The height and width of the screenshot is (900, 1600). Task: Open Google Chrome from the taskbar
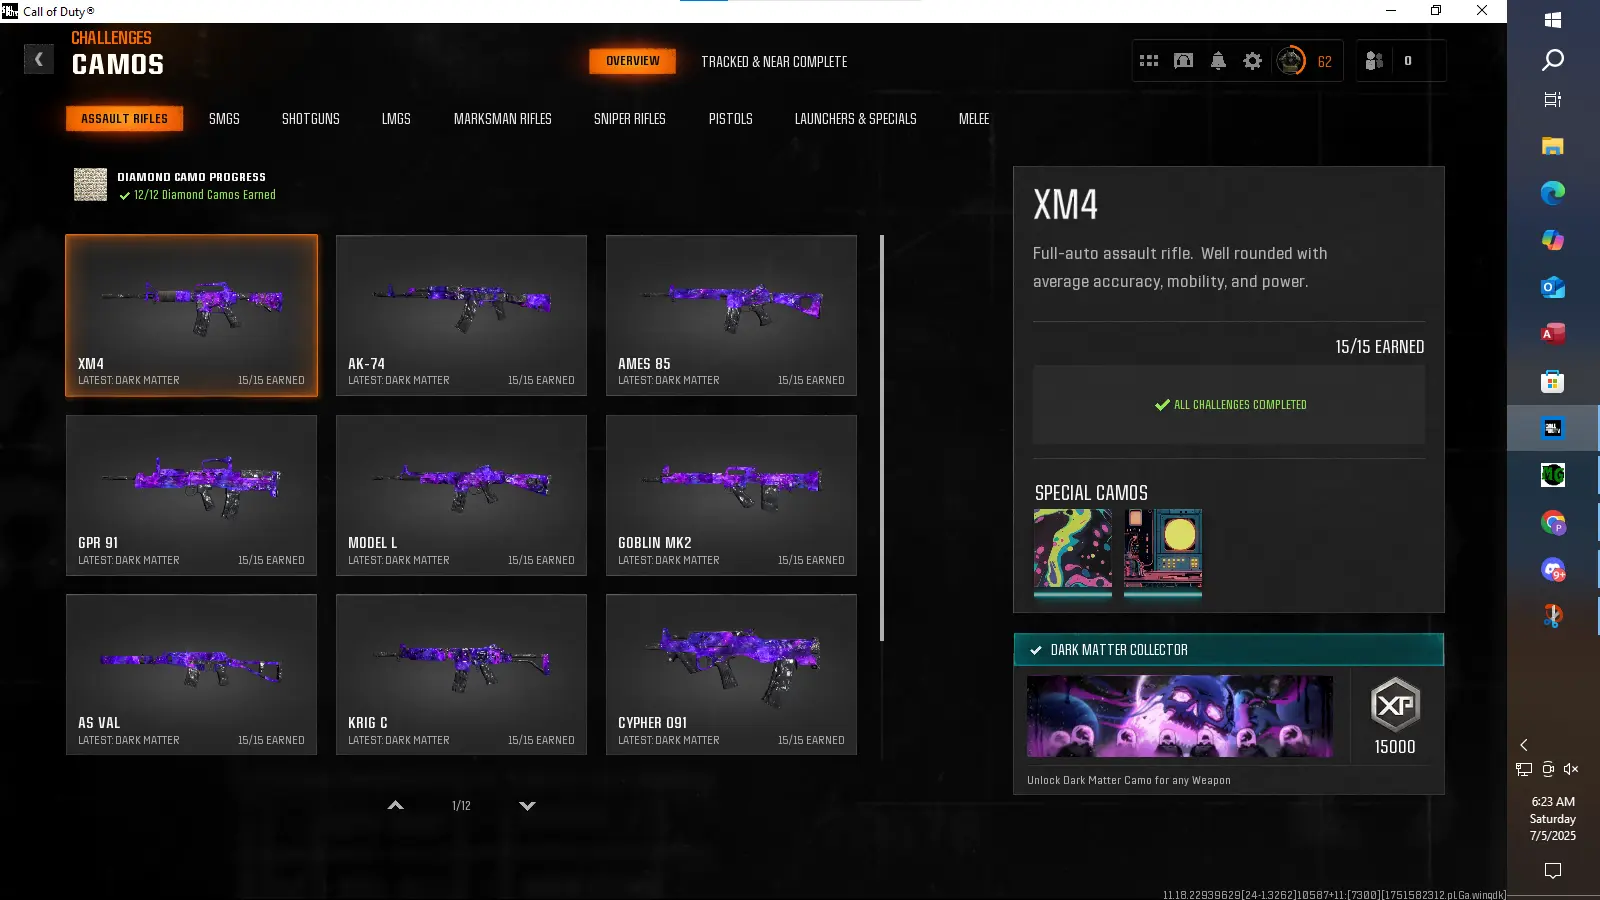click(1553, 523)
